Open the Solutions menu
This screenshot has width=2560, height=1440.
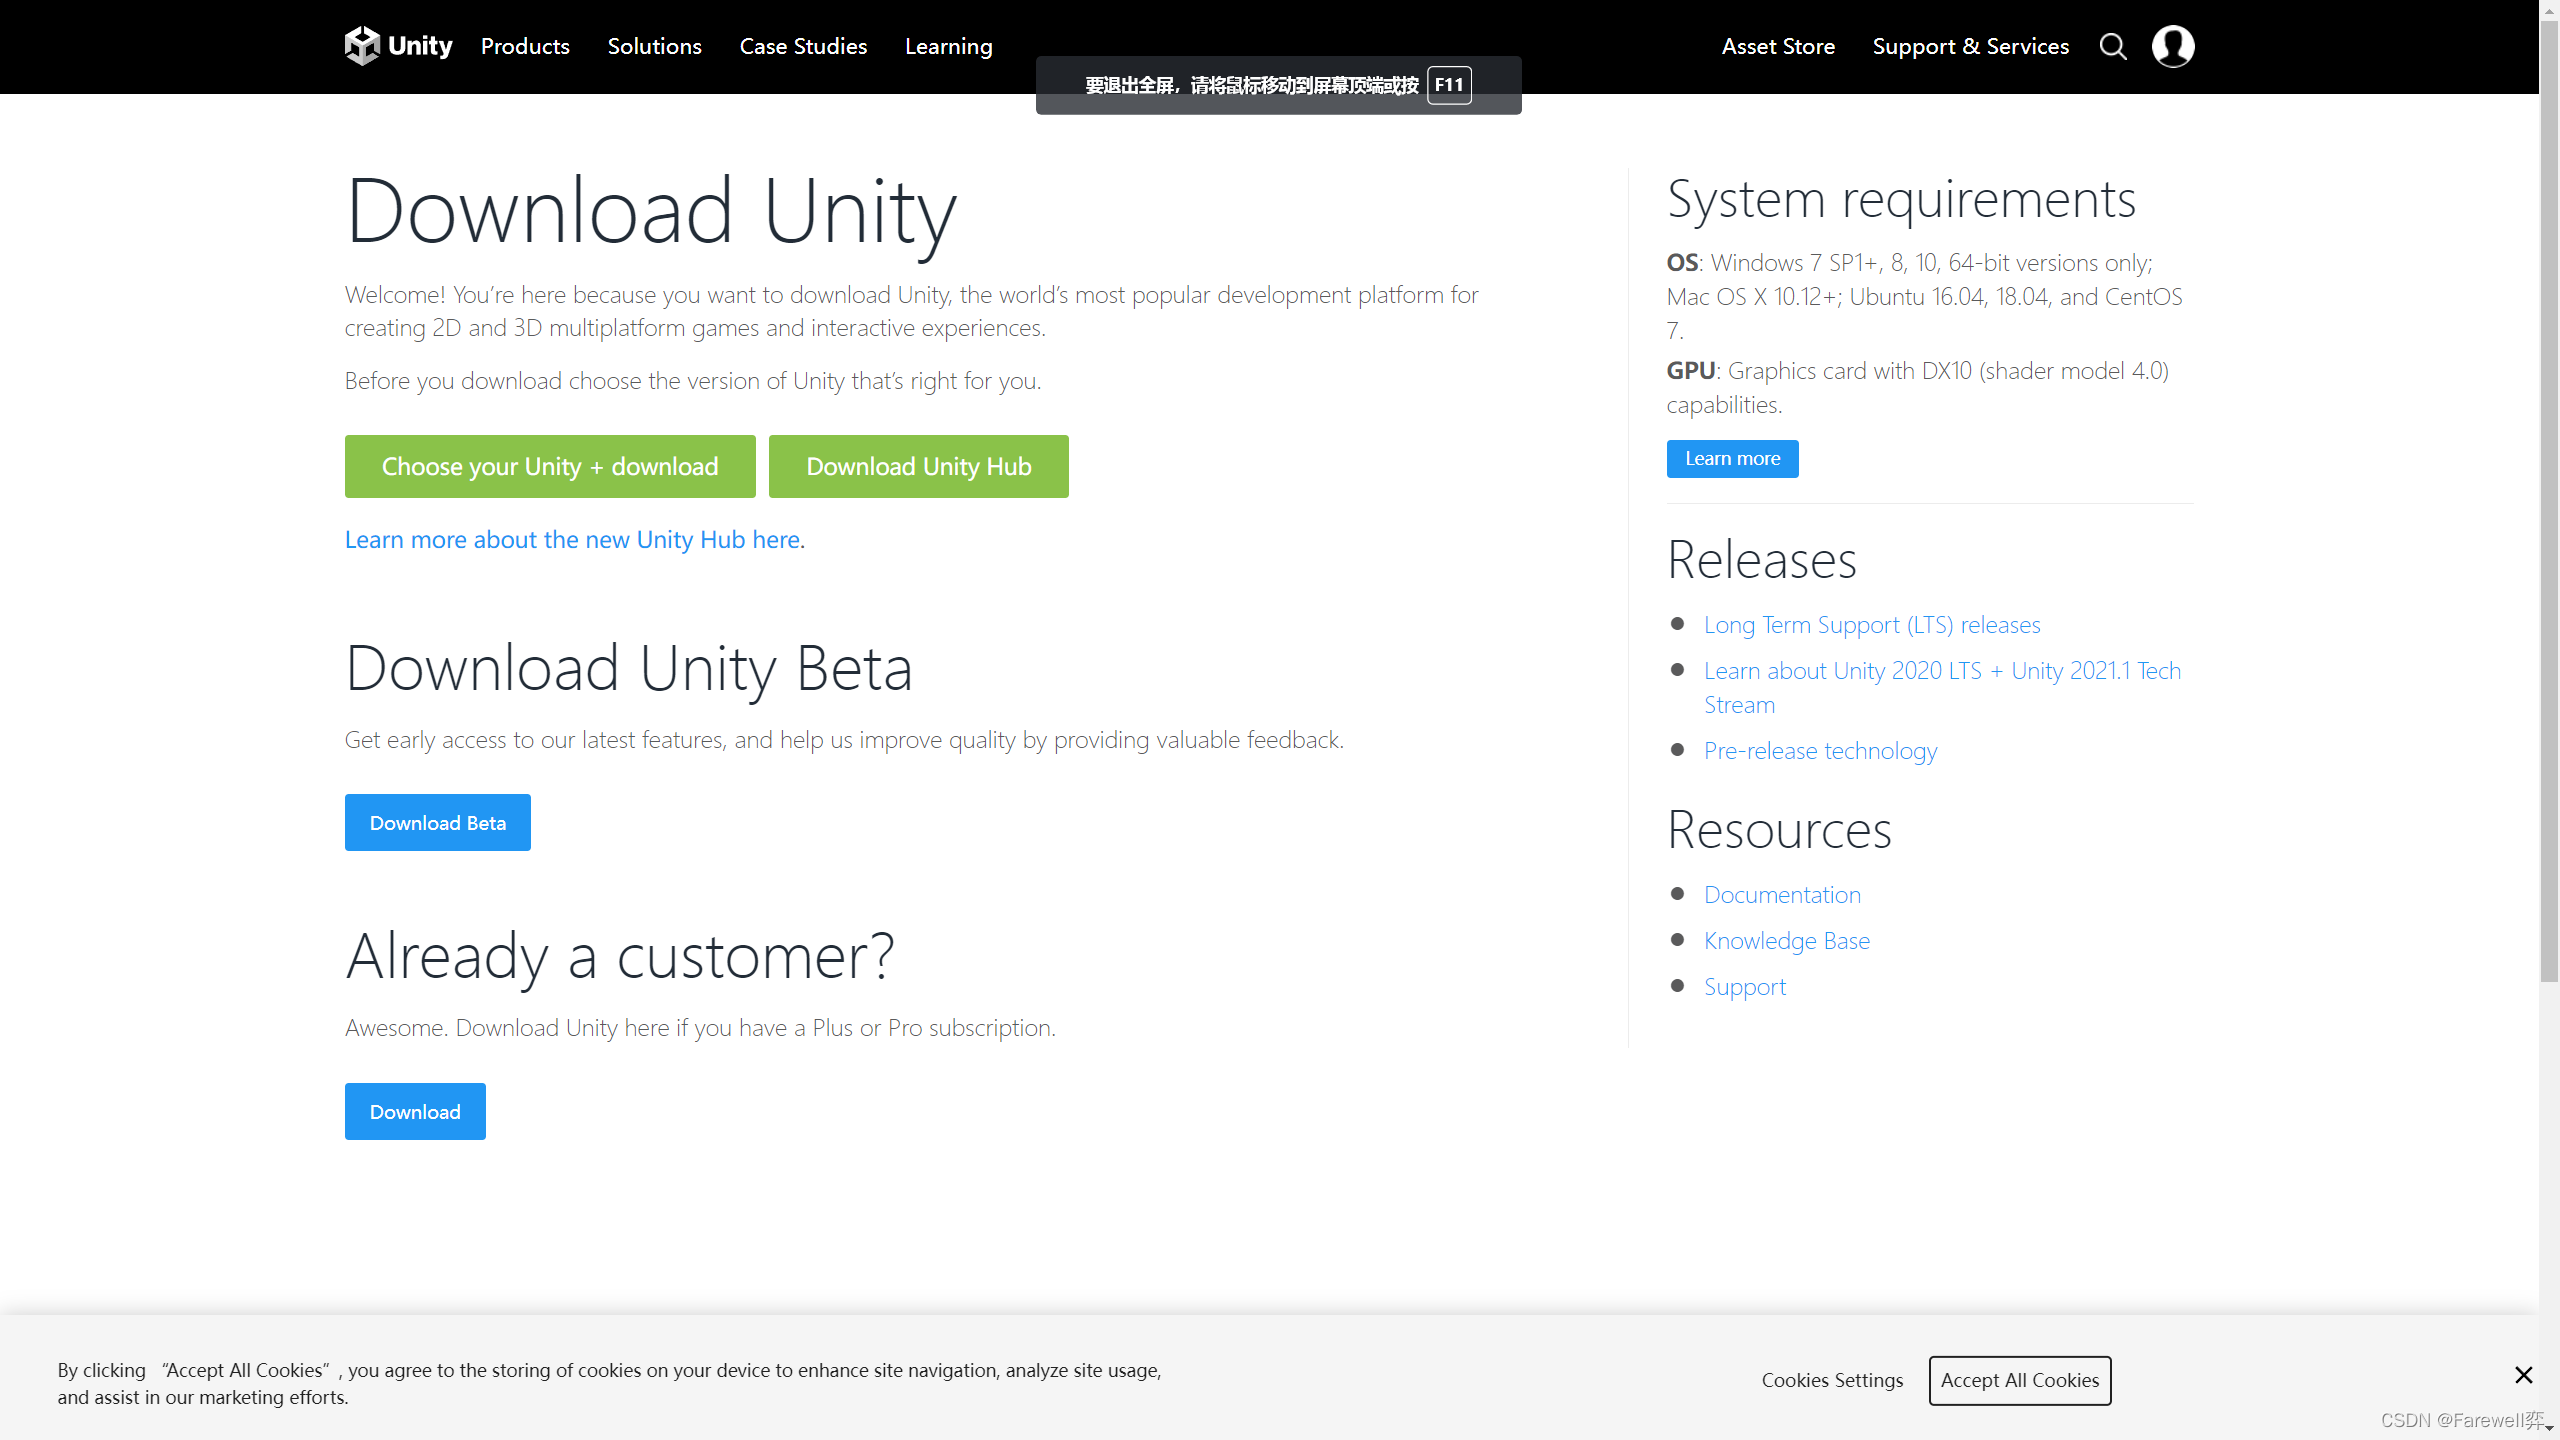654,46
